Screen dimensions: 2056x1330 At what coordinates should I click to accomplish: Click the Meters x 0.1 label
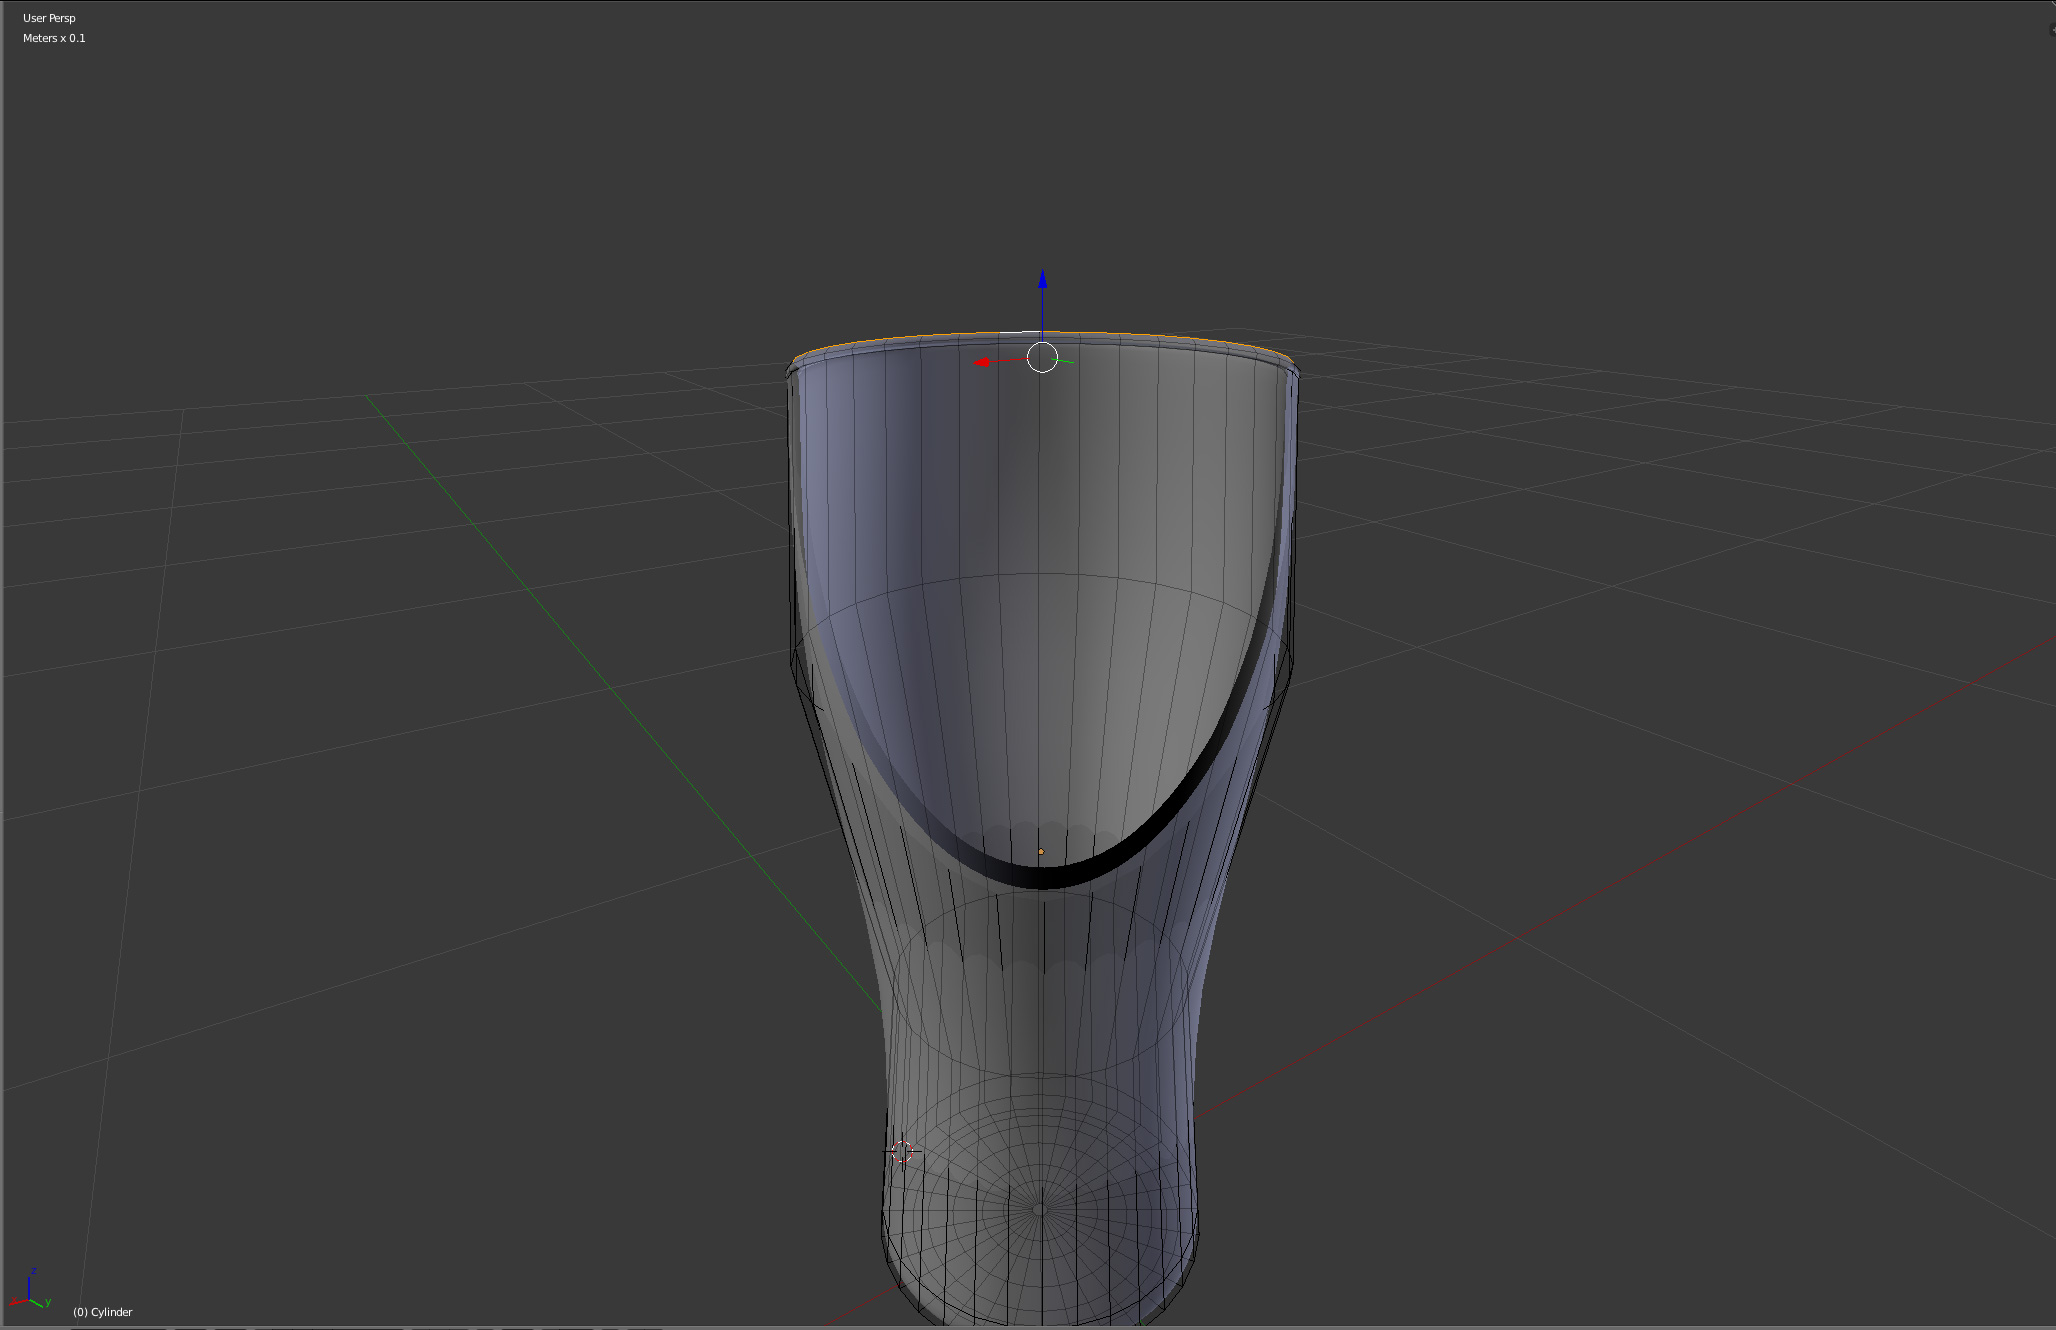point(54,38)
